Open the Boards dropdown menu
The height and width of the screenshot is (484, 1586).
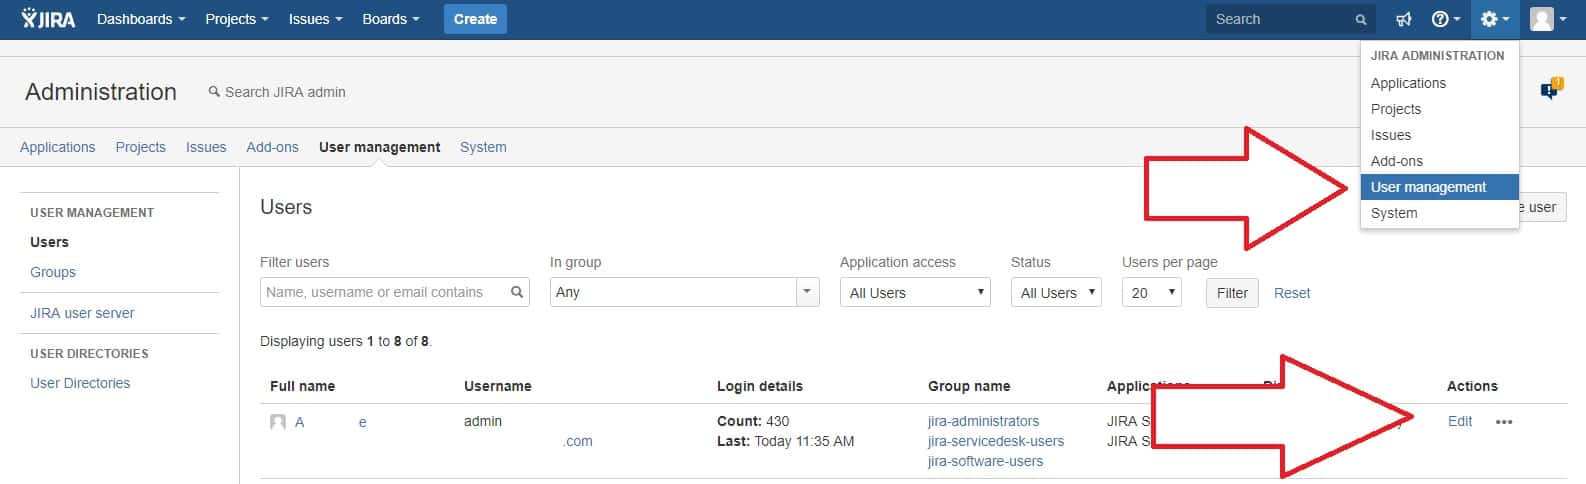390,19
